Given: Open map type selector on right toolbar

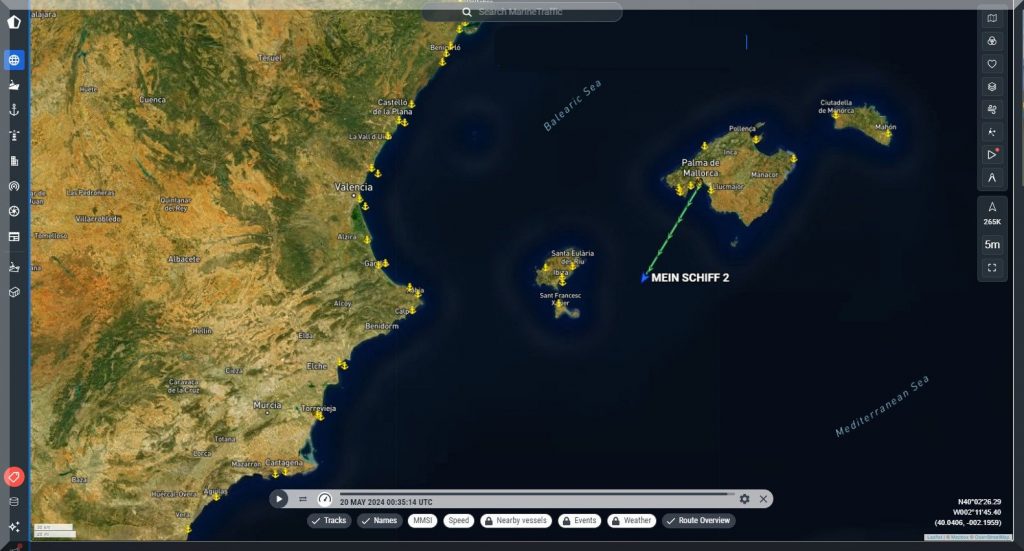Looking at the screenshot, I should (991, 18).
